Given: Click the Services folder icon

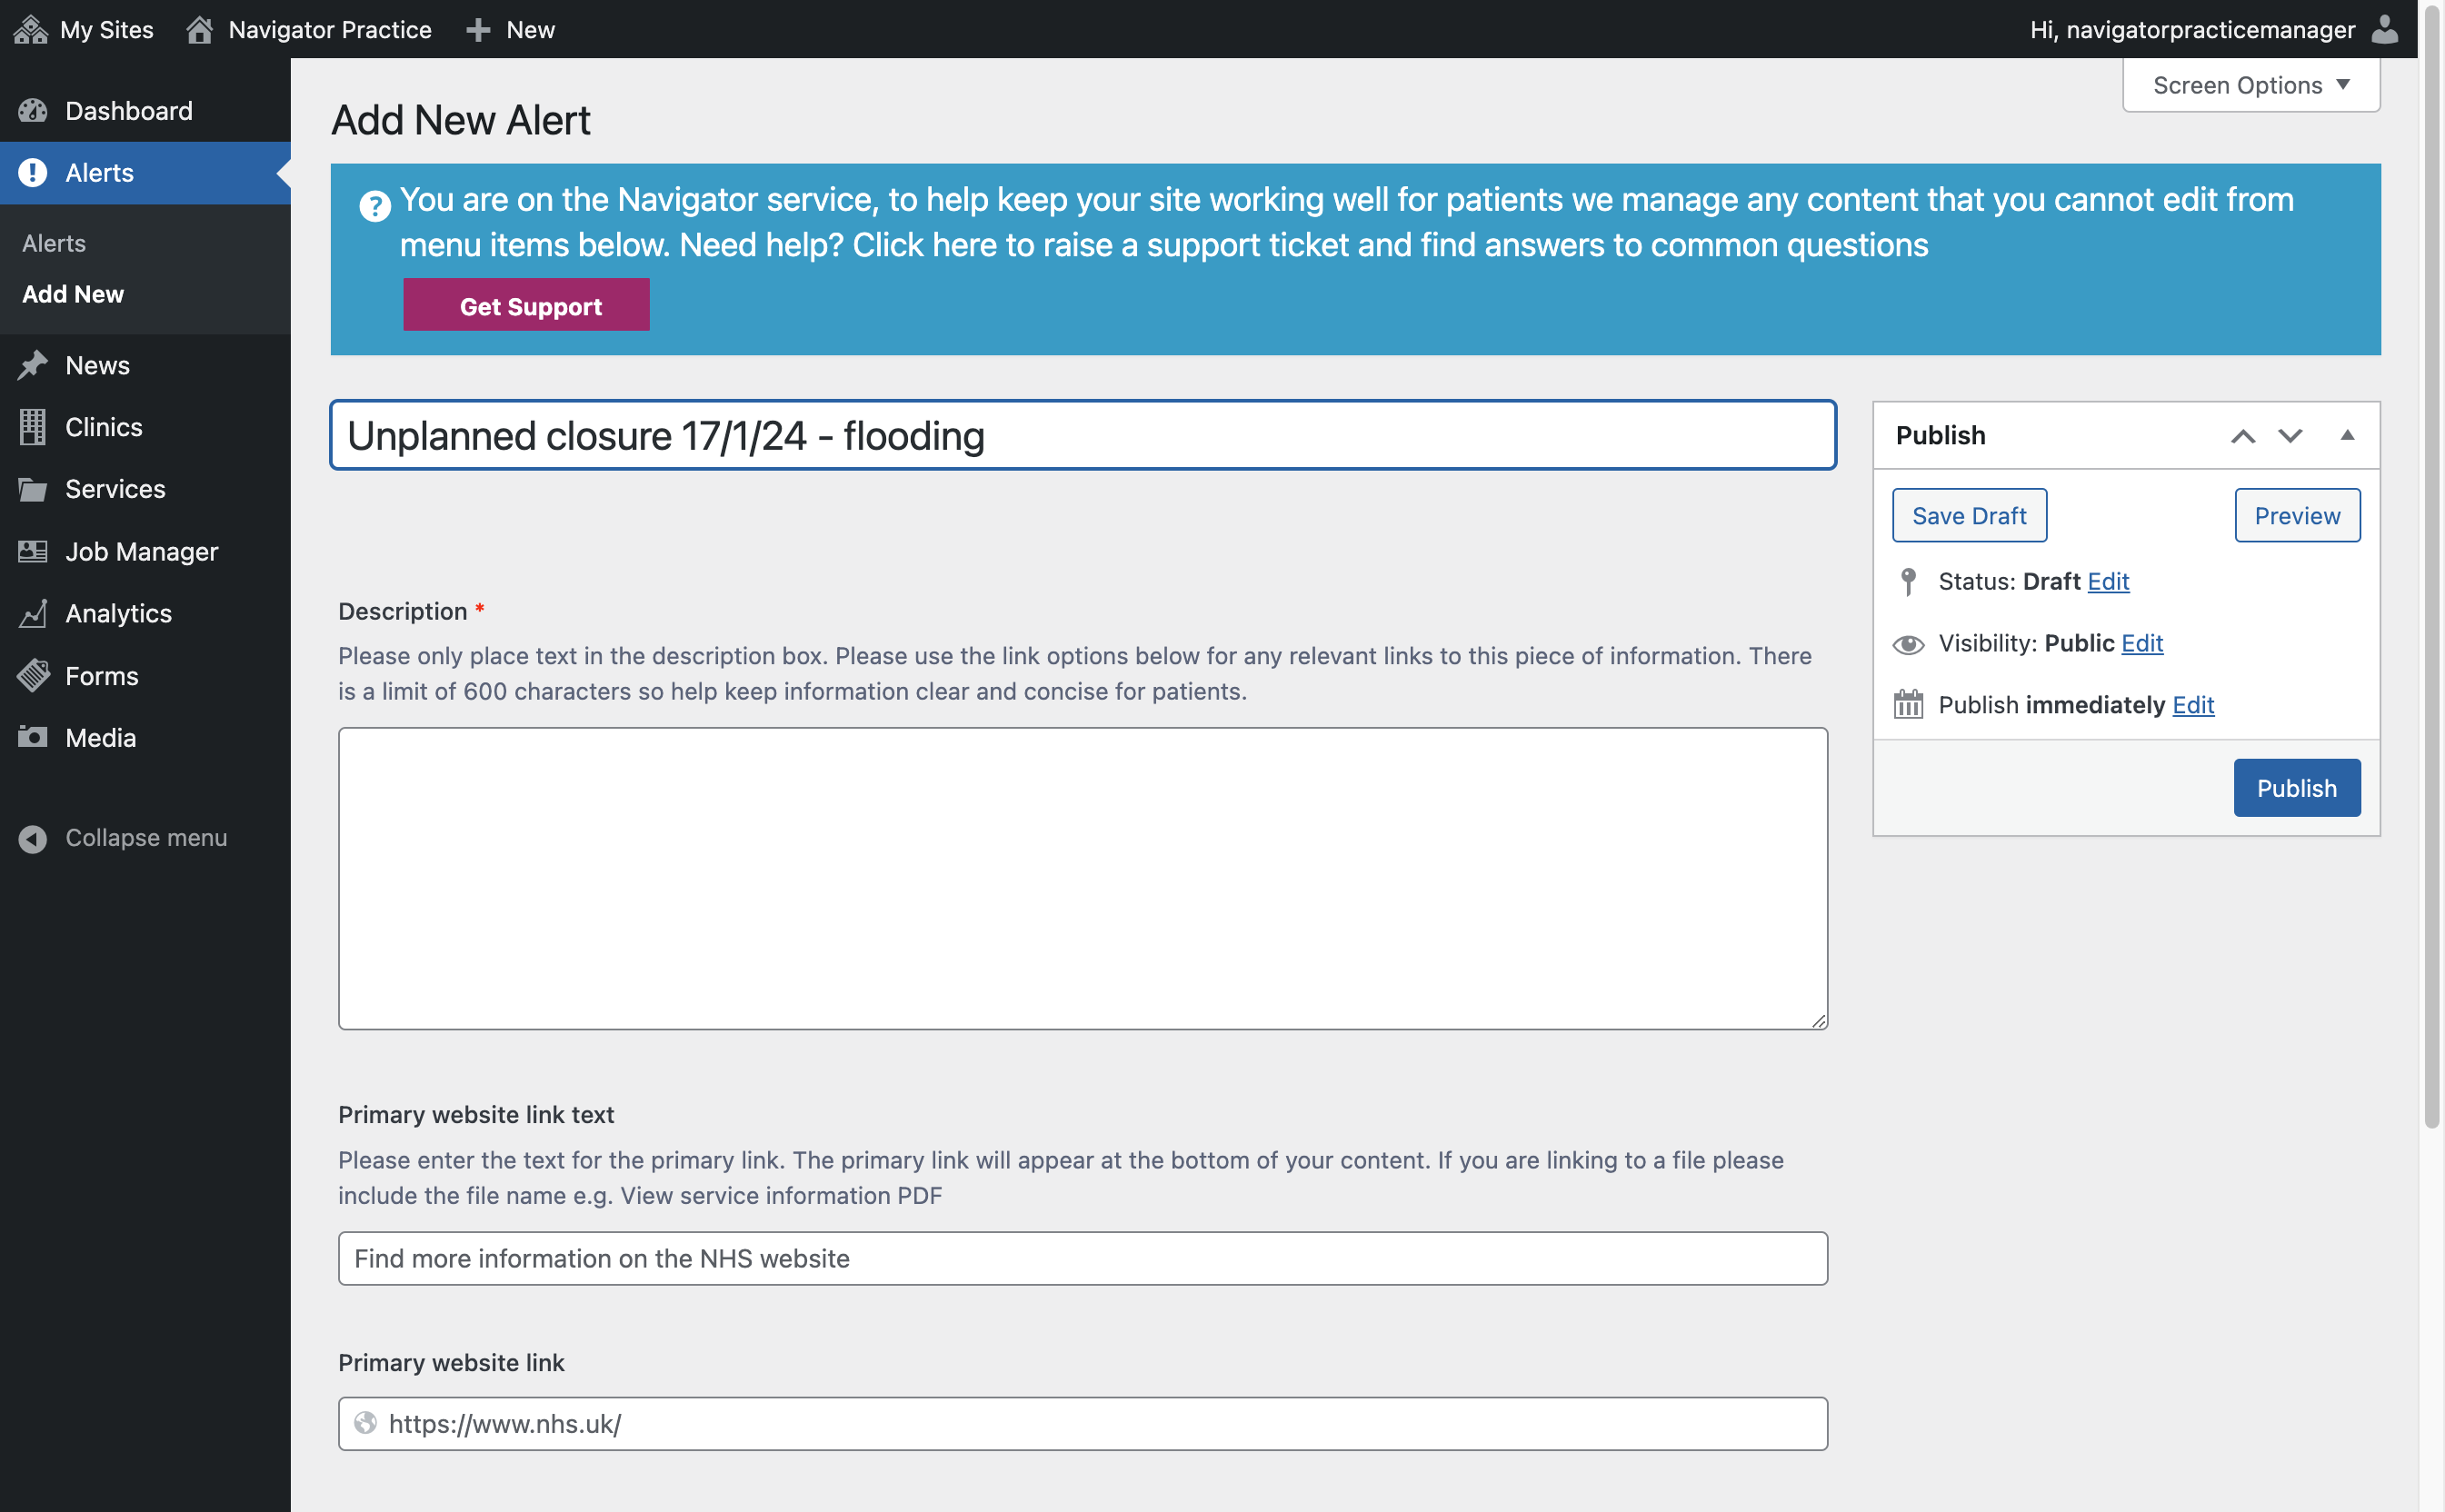Looking at the screenshot, I should coord(33,489).
